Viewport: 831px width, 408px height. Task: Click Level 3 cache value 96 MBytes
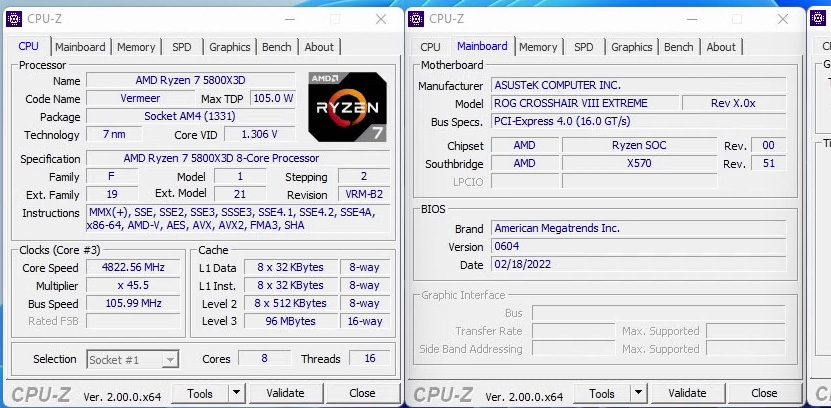[290, 321]
